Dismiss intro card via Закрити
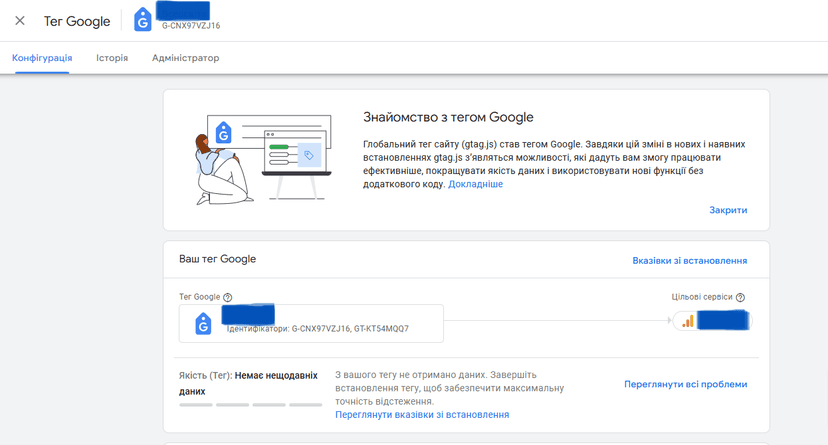Viewport: 828px width, 445px height. click(728, 210)
